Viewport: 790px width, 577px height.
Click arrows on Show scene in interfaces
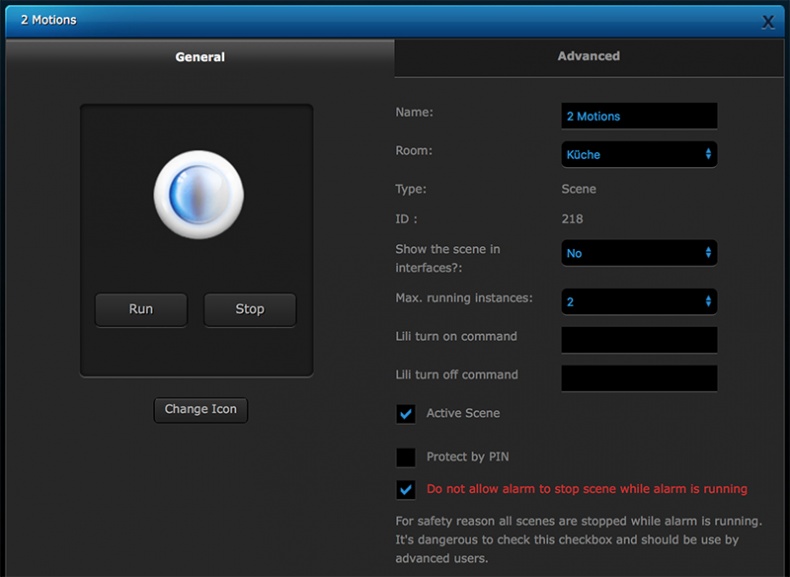(x=708, y=253)
